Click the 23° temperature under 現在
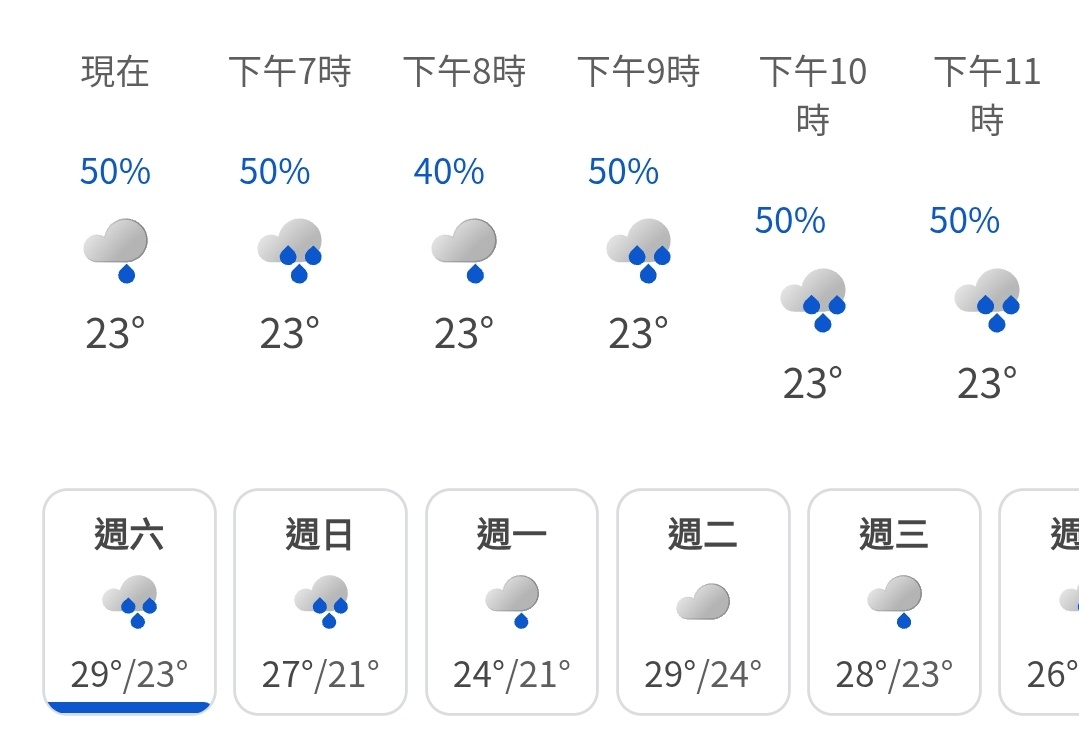Screen dimensions: 1079x742 point(116,334)
